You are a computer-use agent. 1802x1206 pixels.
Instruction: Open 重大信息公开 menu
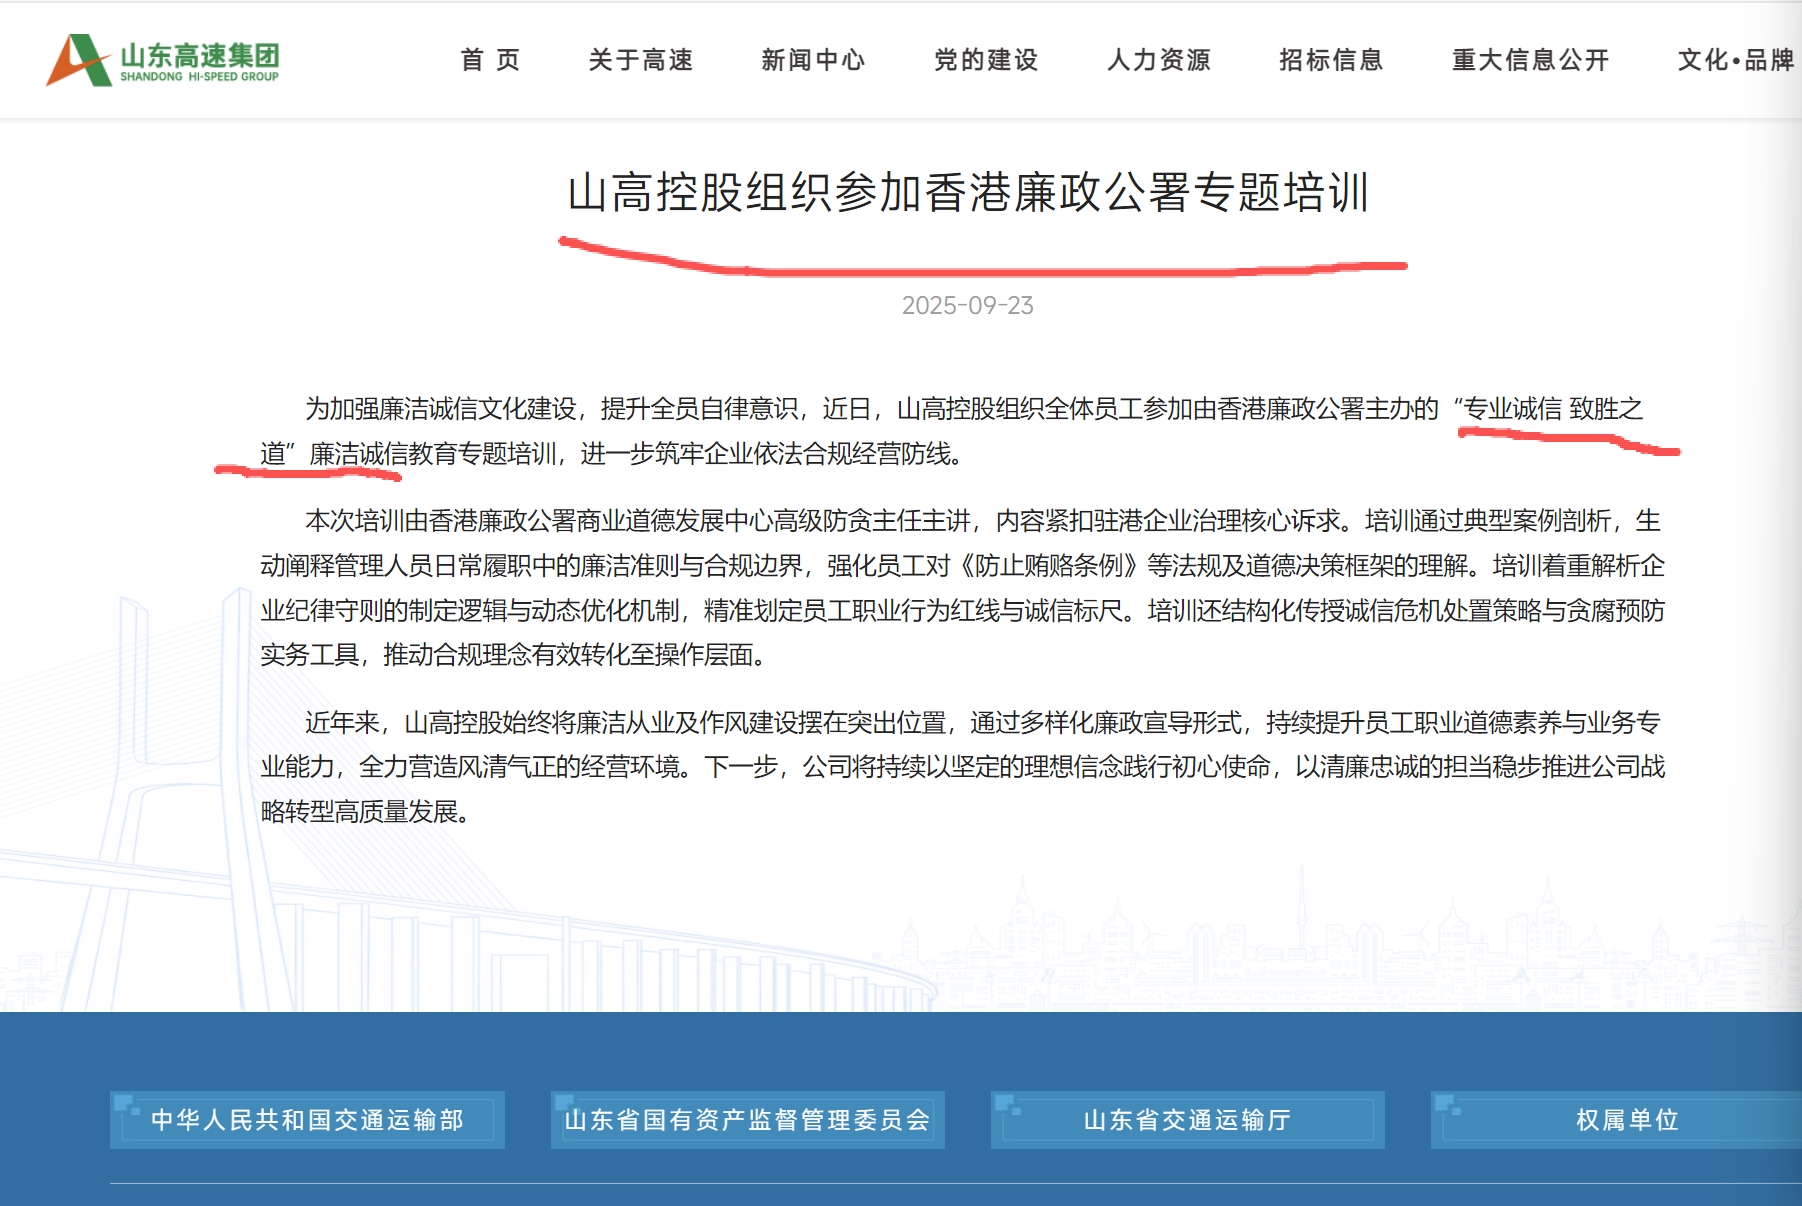coord(1530,60)
